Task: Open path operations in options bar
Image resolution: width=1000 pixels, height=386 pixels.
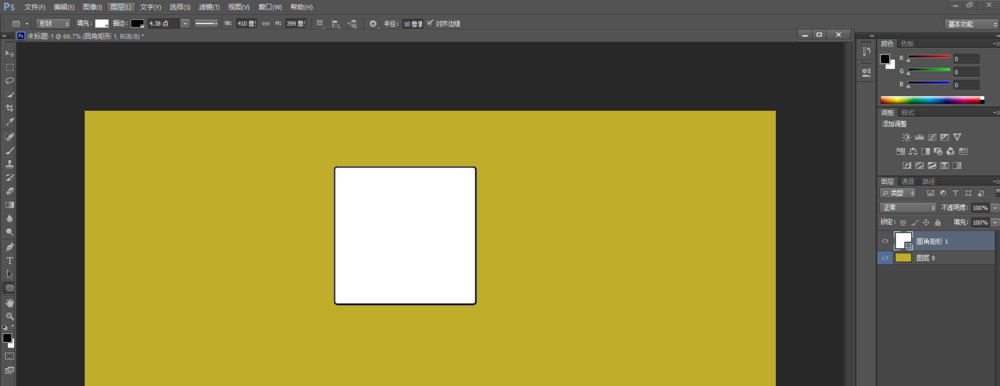Action: tap(320, 24)
